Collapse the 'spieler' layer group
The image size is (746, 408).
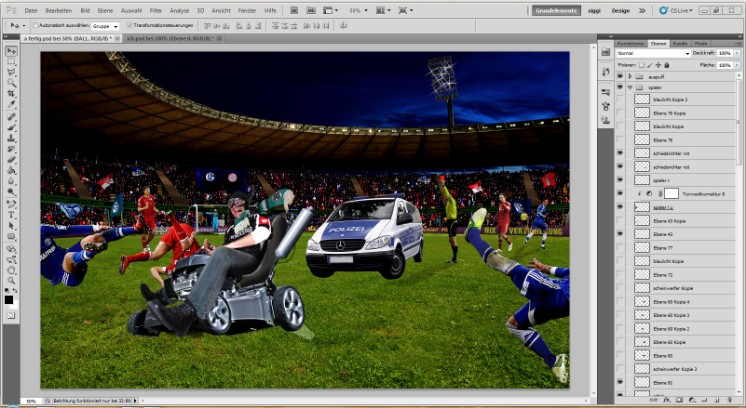coord(628,88)
